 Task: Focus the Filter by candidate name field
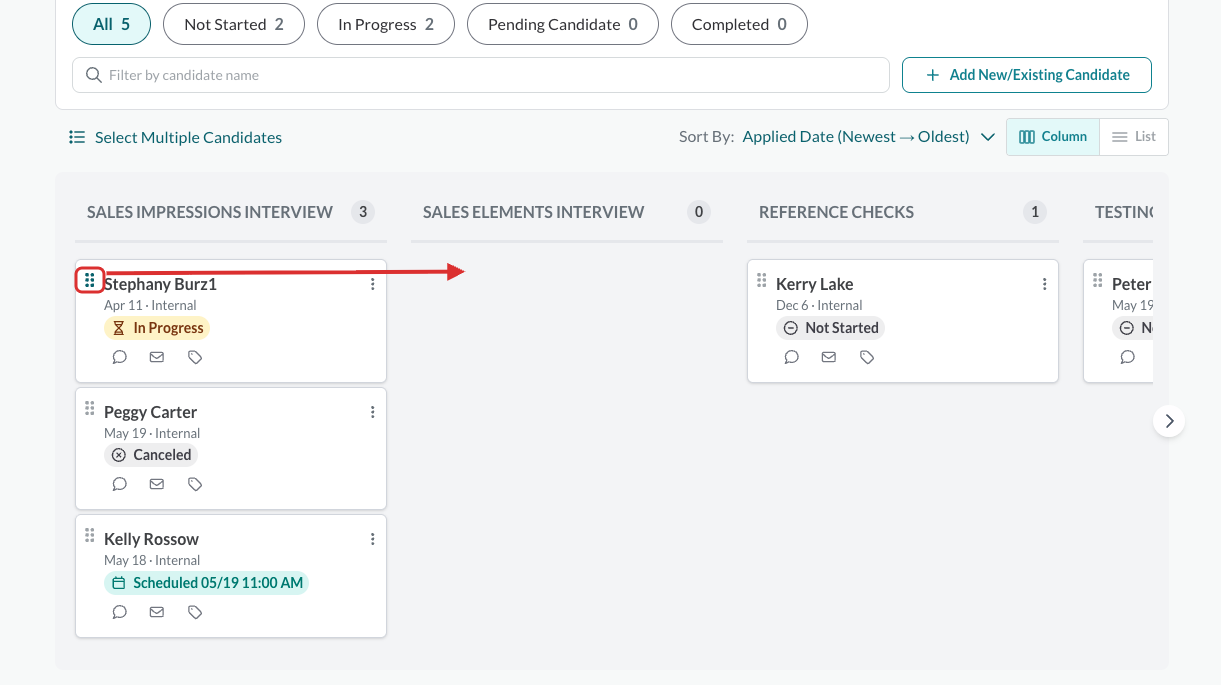click(x=481, y=75)
